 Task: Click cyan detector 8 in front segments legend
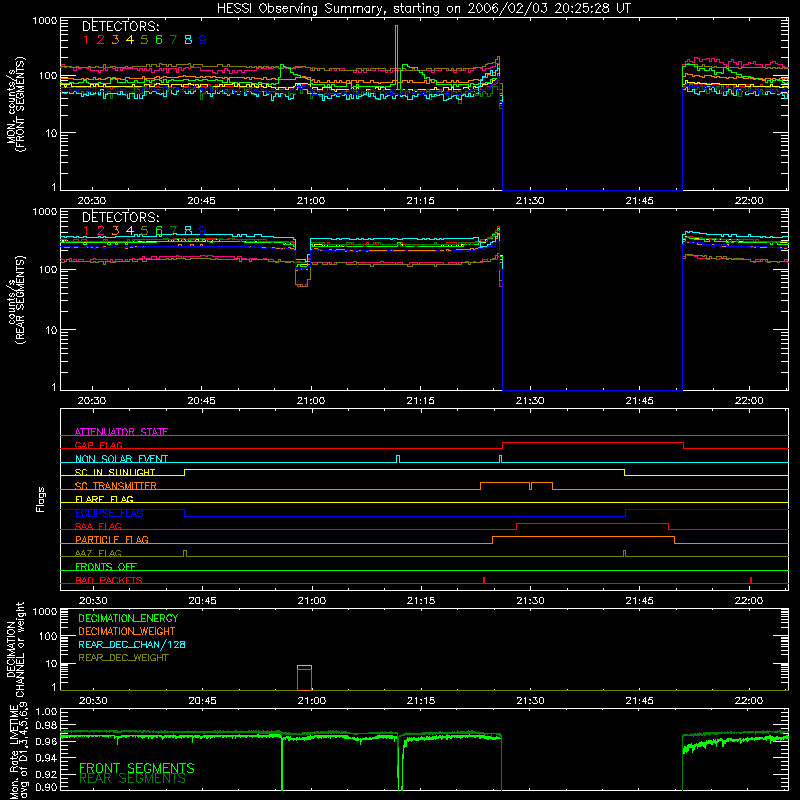pos(188,40)
